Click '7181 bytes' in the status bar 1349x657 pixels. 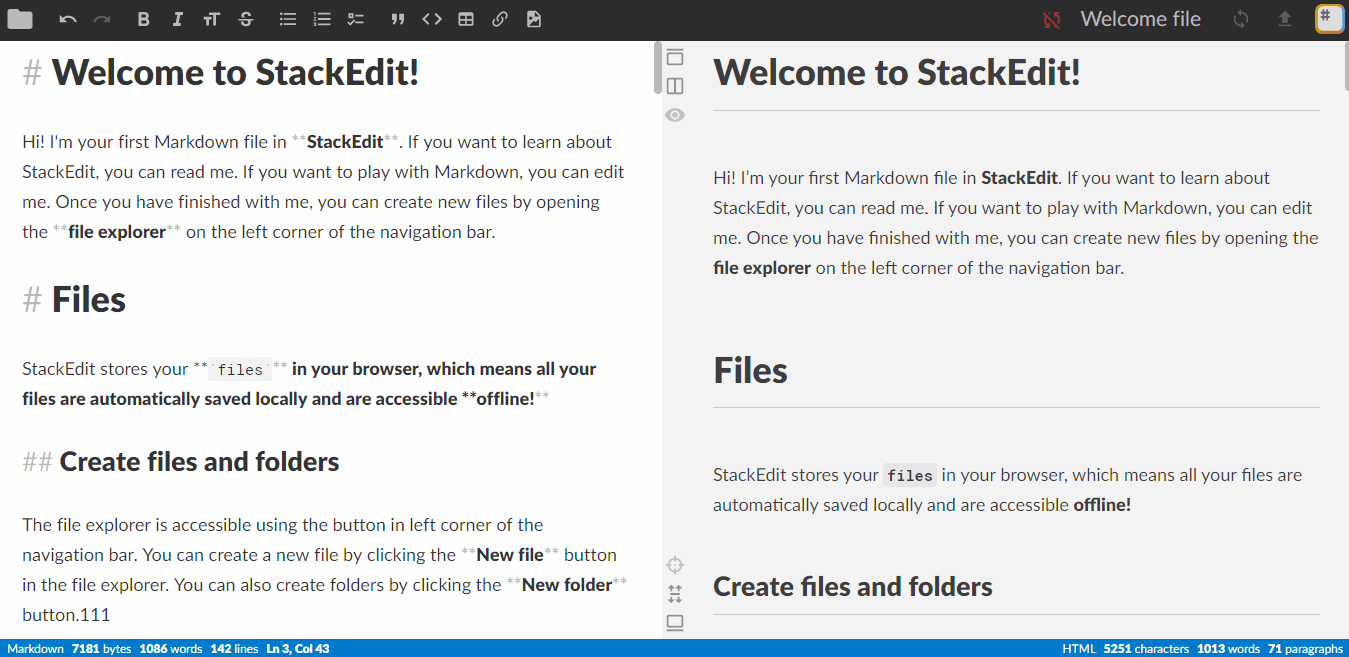point(101,649)
